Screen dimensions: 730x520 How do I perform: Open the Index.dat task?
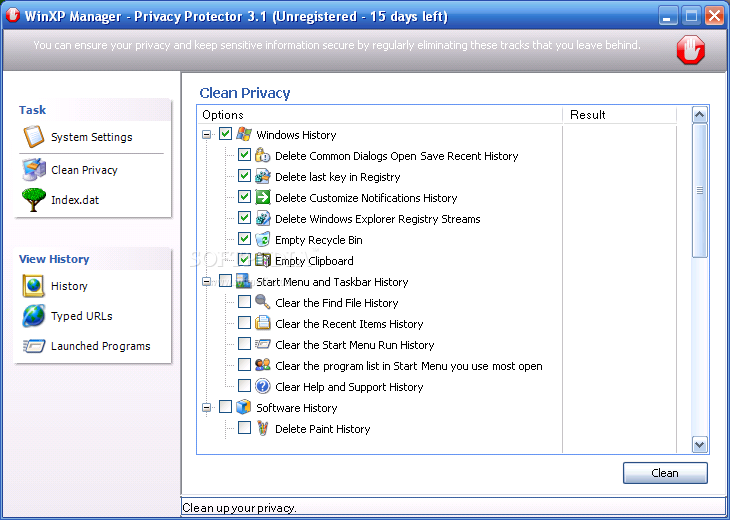75,200
